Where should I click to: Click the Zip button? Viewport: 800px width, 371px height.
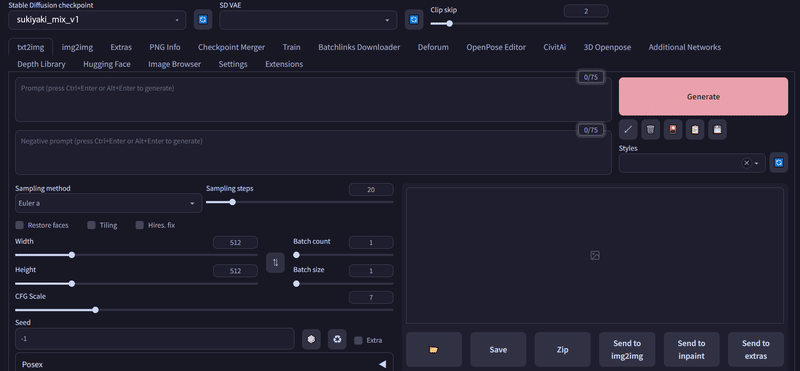562,349
